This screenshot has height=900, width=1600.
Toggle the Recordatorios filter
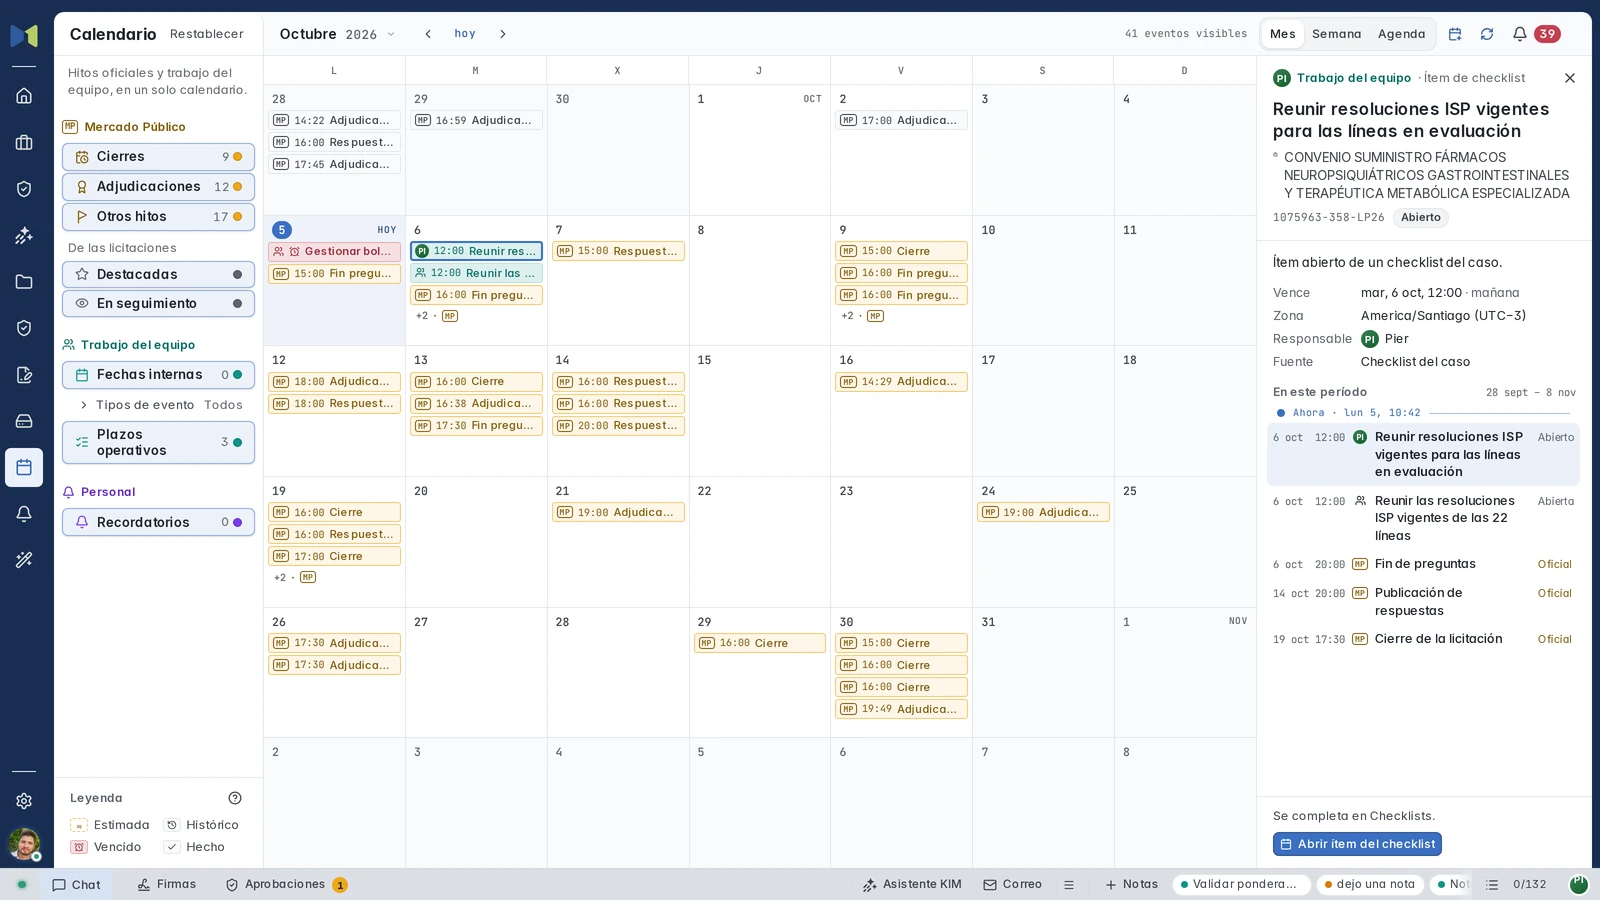click(158, 522)
